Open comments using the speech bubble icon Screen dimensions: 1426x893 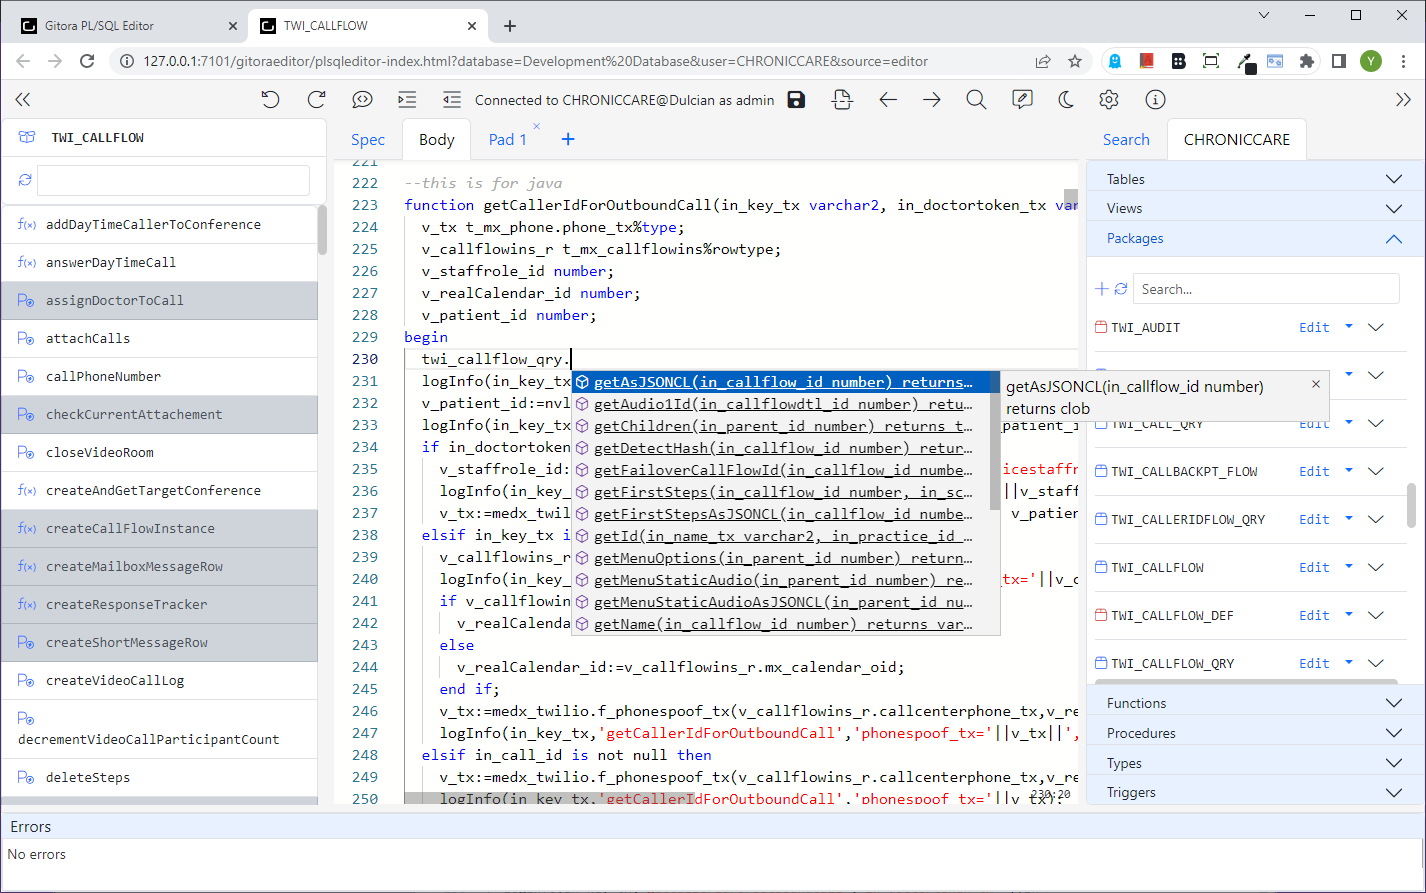[362, 99]
